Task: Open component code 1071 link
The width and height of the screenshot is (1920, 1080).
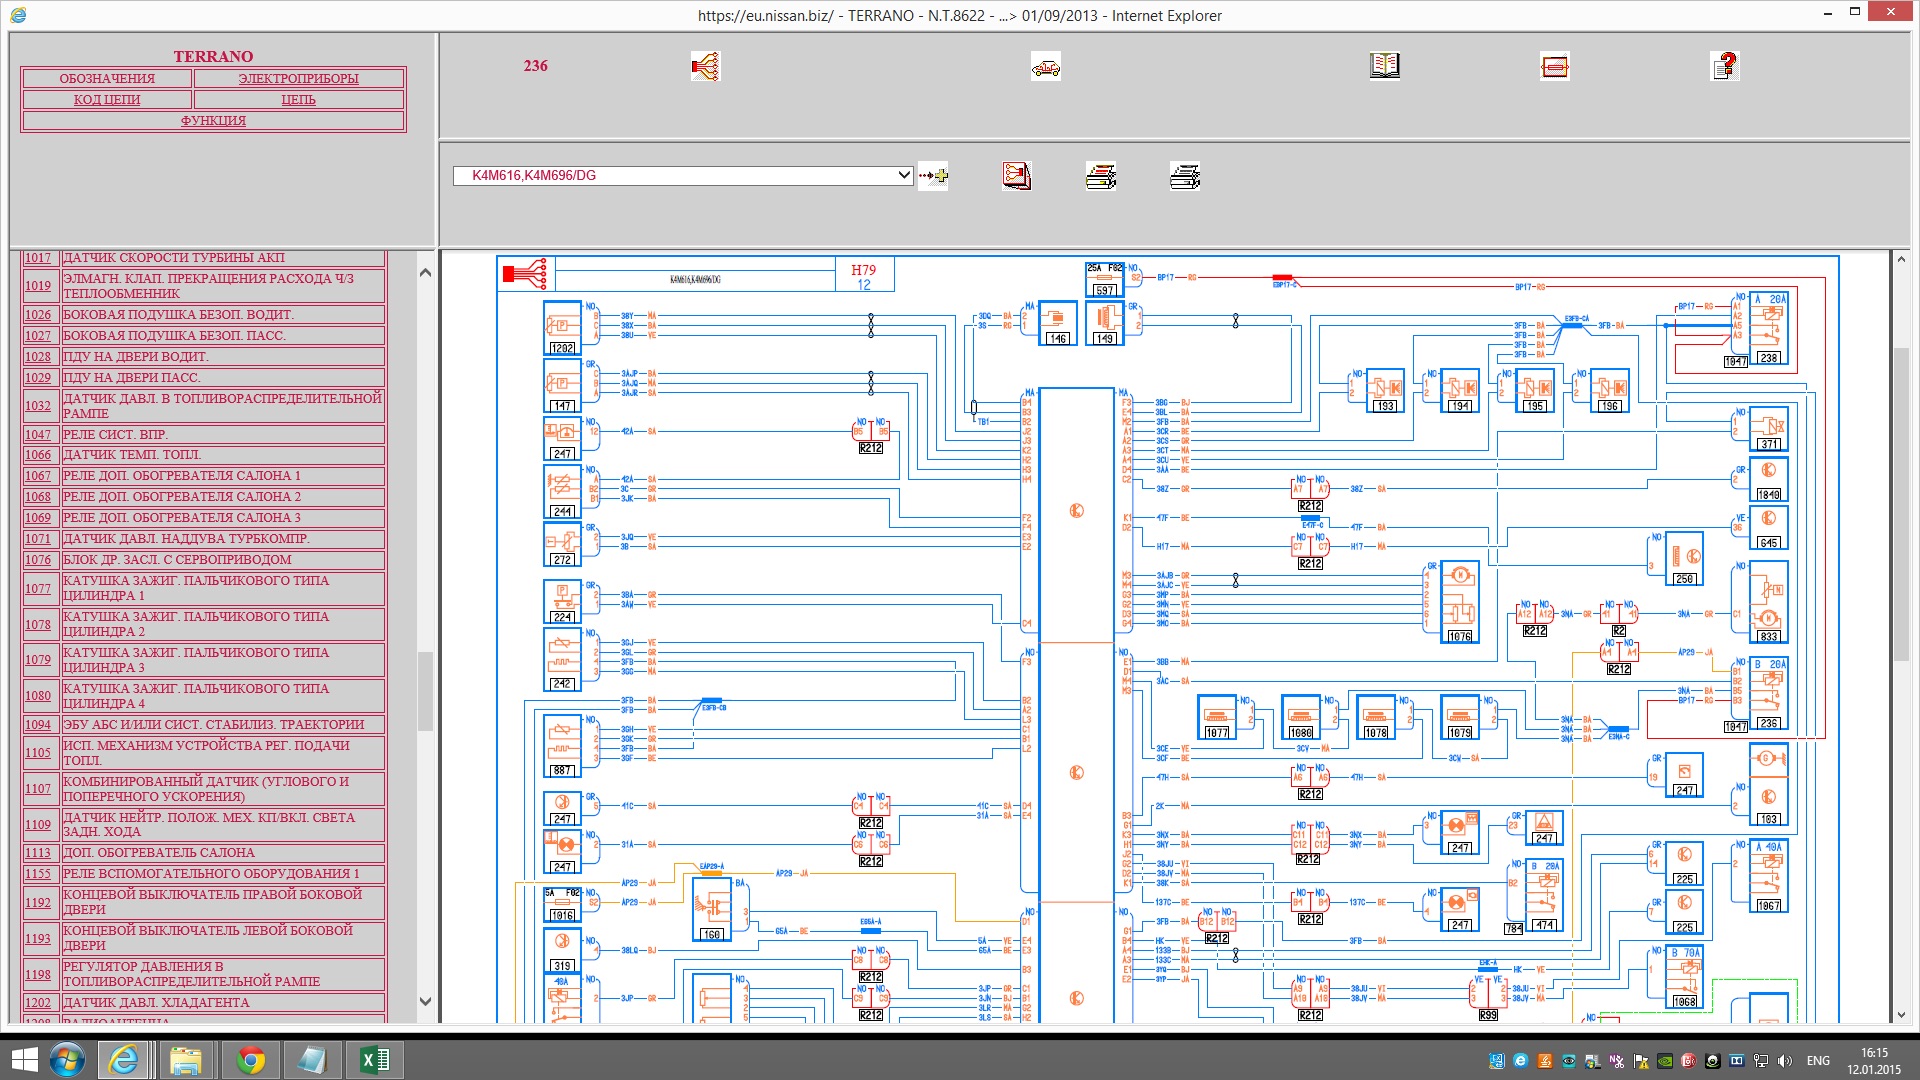Action: pyautogui.click(x=38, y=539)
